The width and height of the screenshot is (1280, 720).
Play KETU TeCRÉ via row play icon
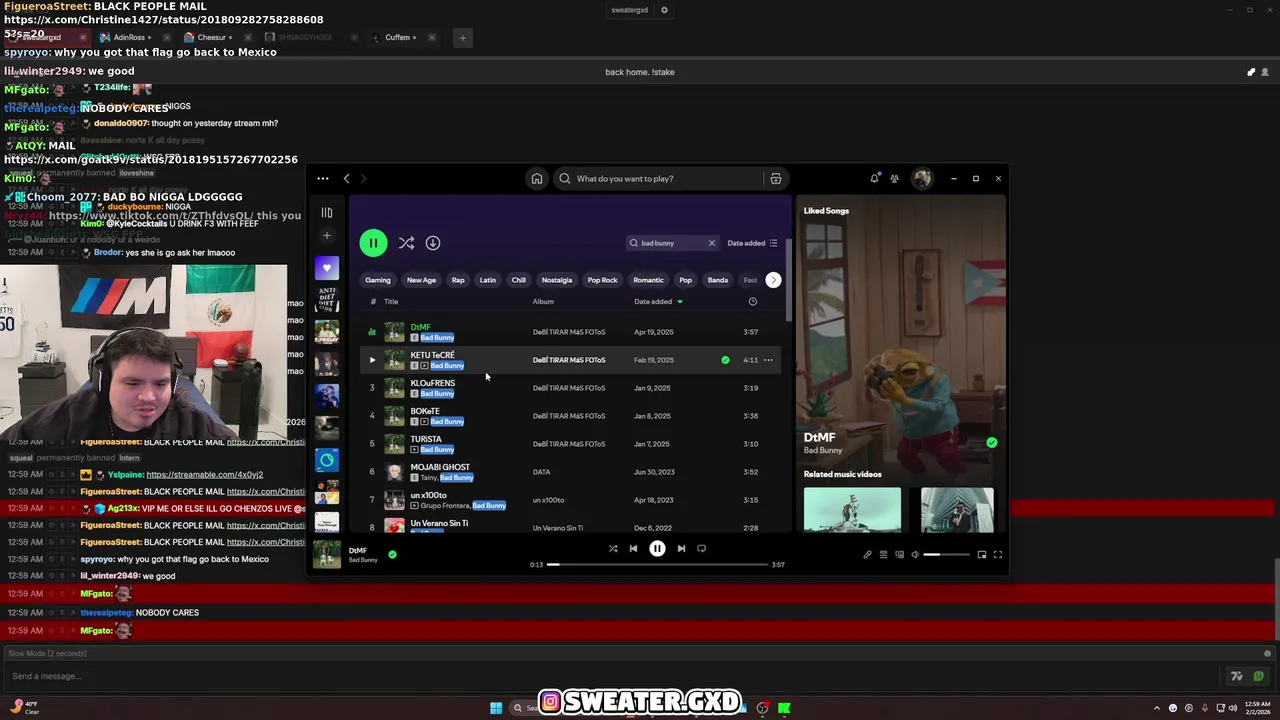[x=372, y=360]
